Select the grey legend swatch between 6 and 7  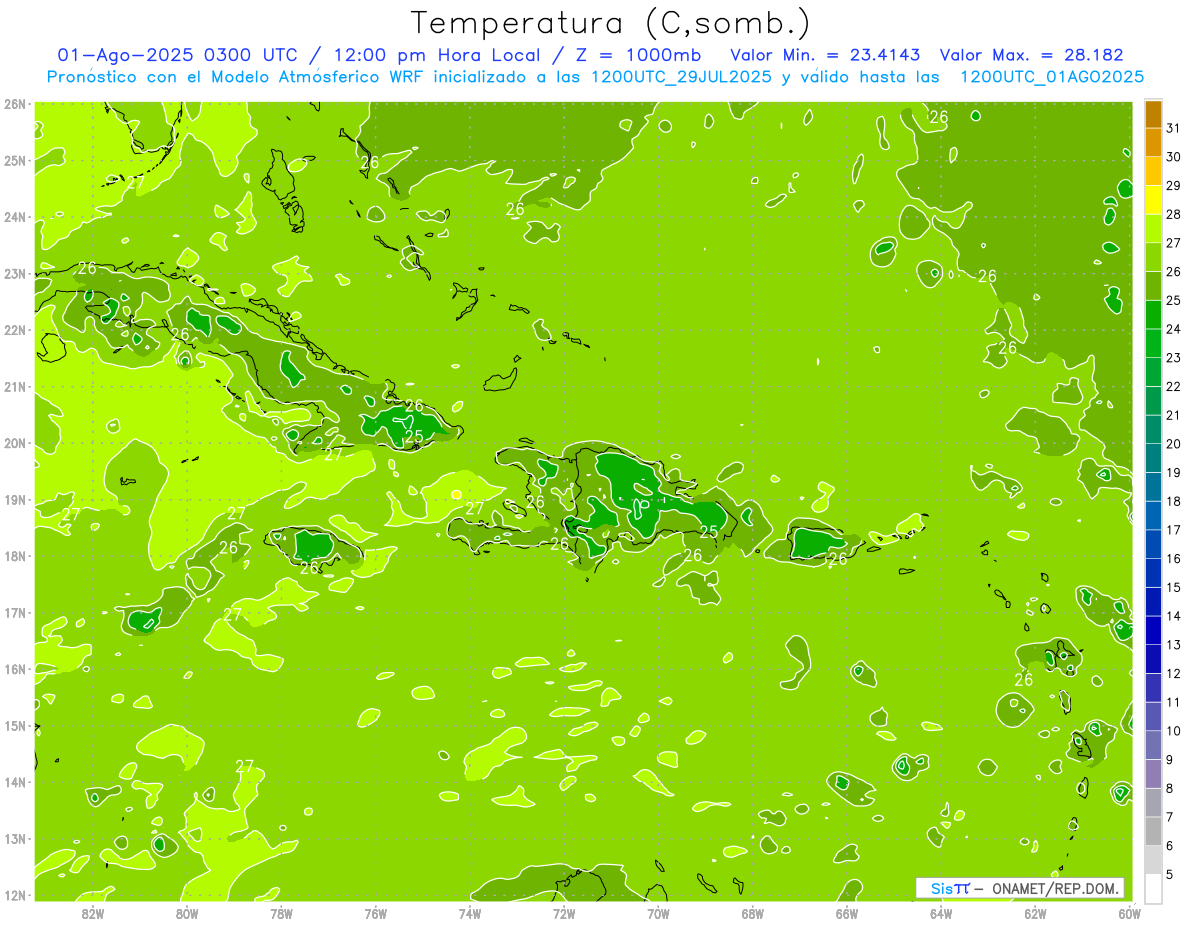[1153, 831]
